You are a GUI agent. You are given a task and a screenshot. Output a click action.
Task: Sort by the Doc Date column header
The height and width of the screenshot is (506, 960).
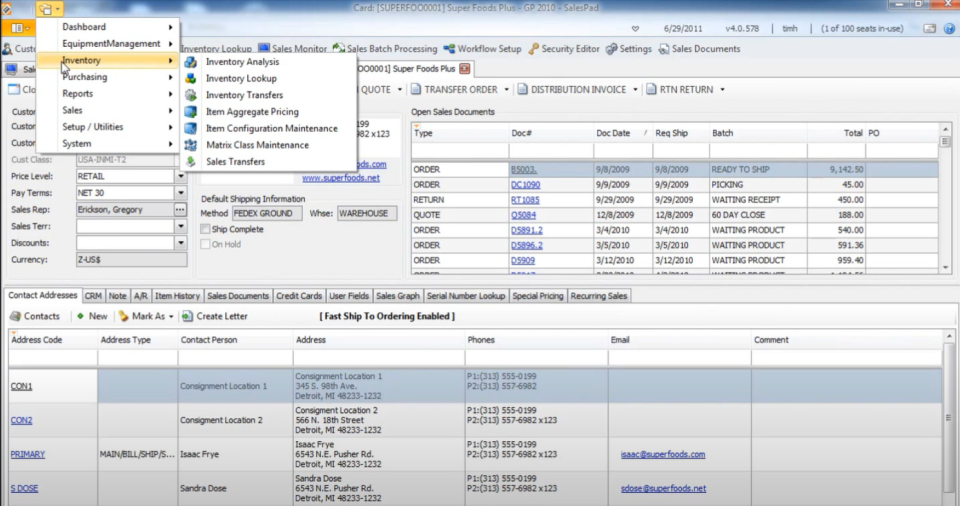coord(613,133)
